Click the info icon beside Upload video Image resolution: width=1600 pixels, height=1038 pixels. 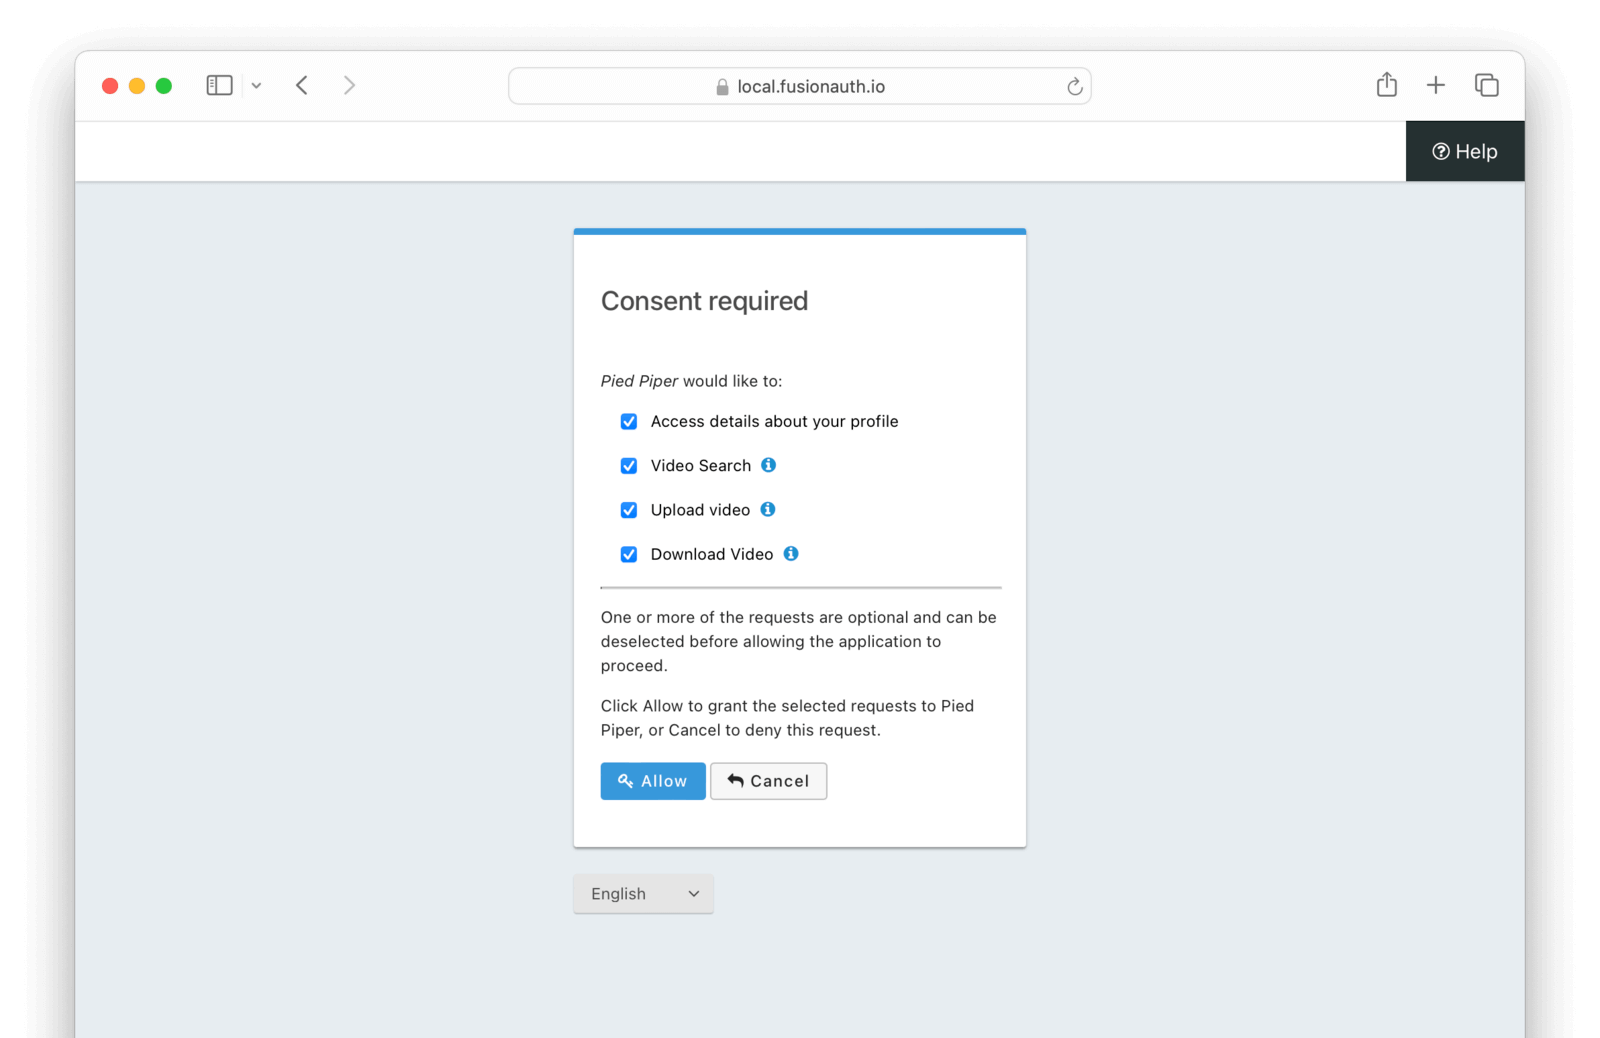[x=767, y=509]
